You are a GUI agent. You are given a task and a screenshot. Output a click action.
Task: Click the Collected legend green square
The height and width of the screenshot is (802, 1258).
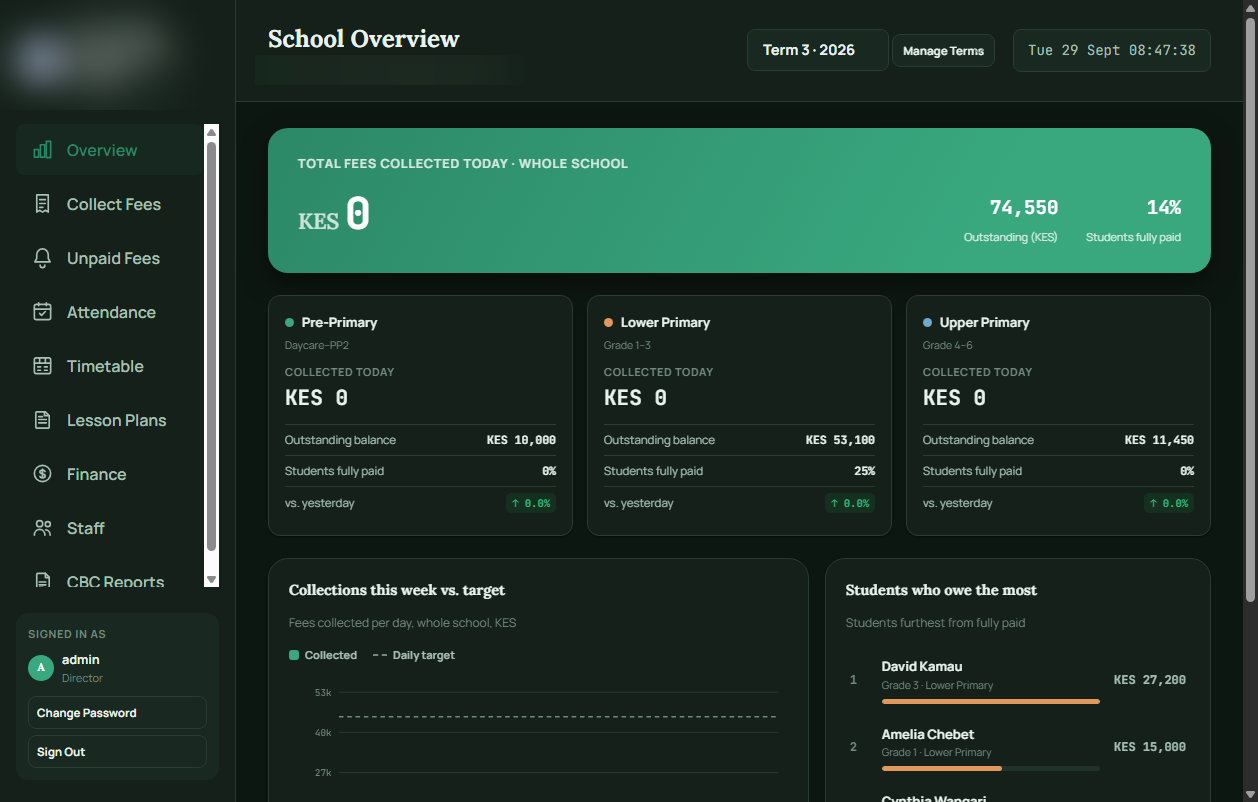click(x=294, y=655)
